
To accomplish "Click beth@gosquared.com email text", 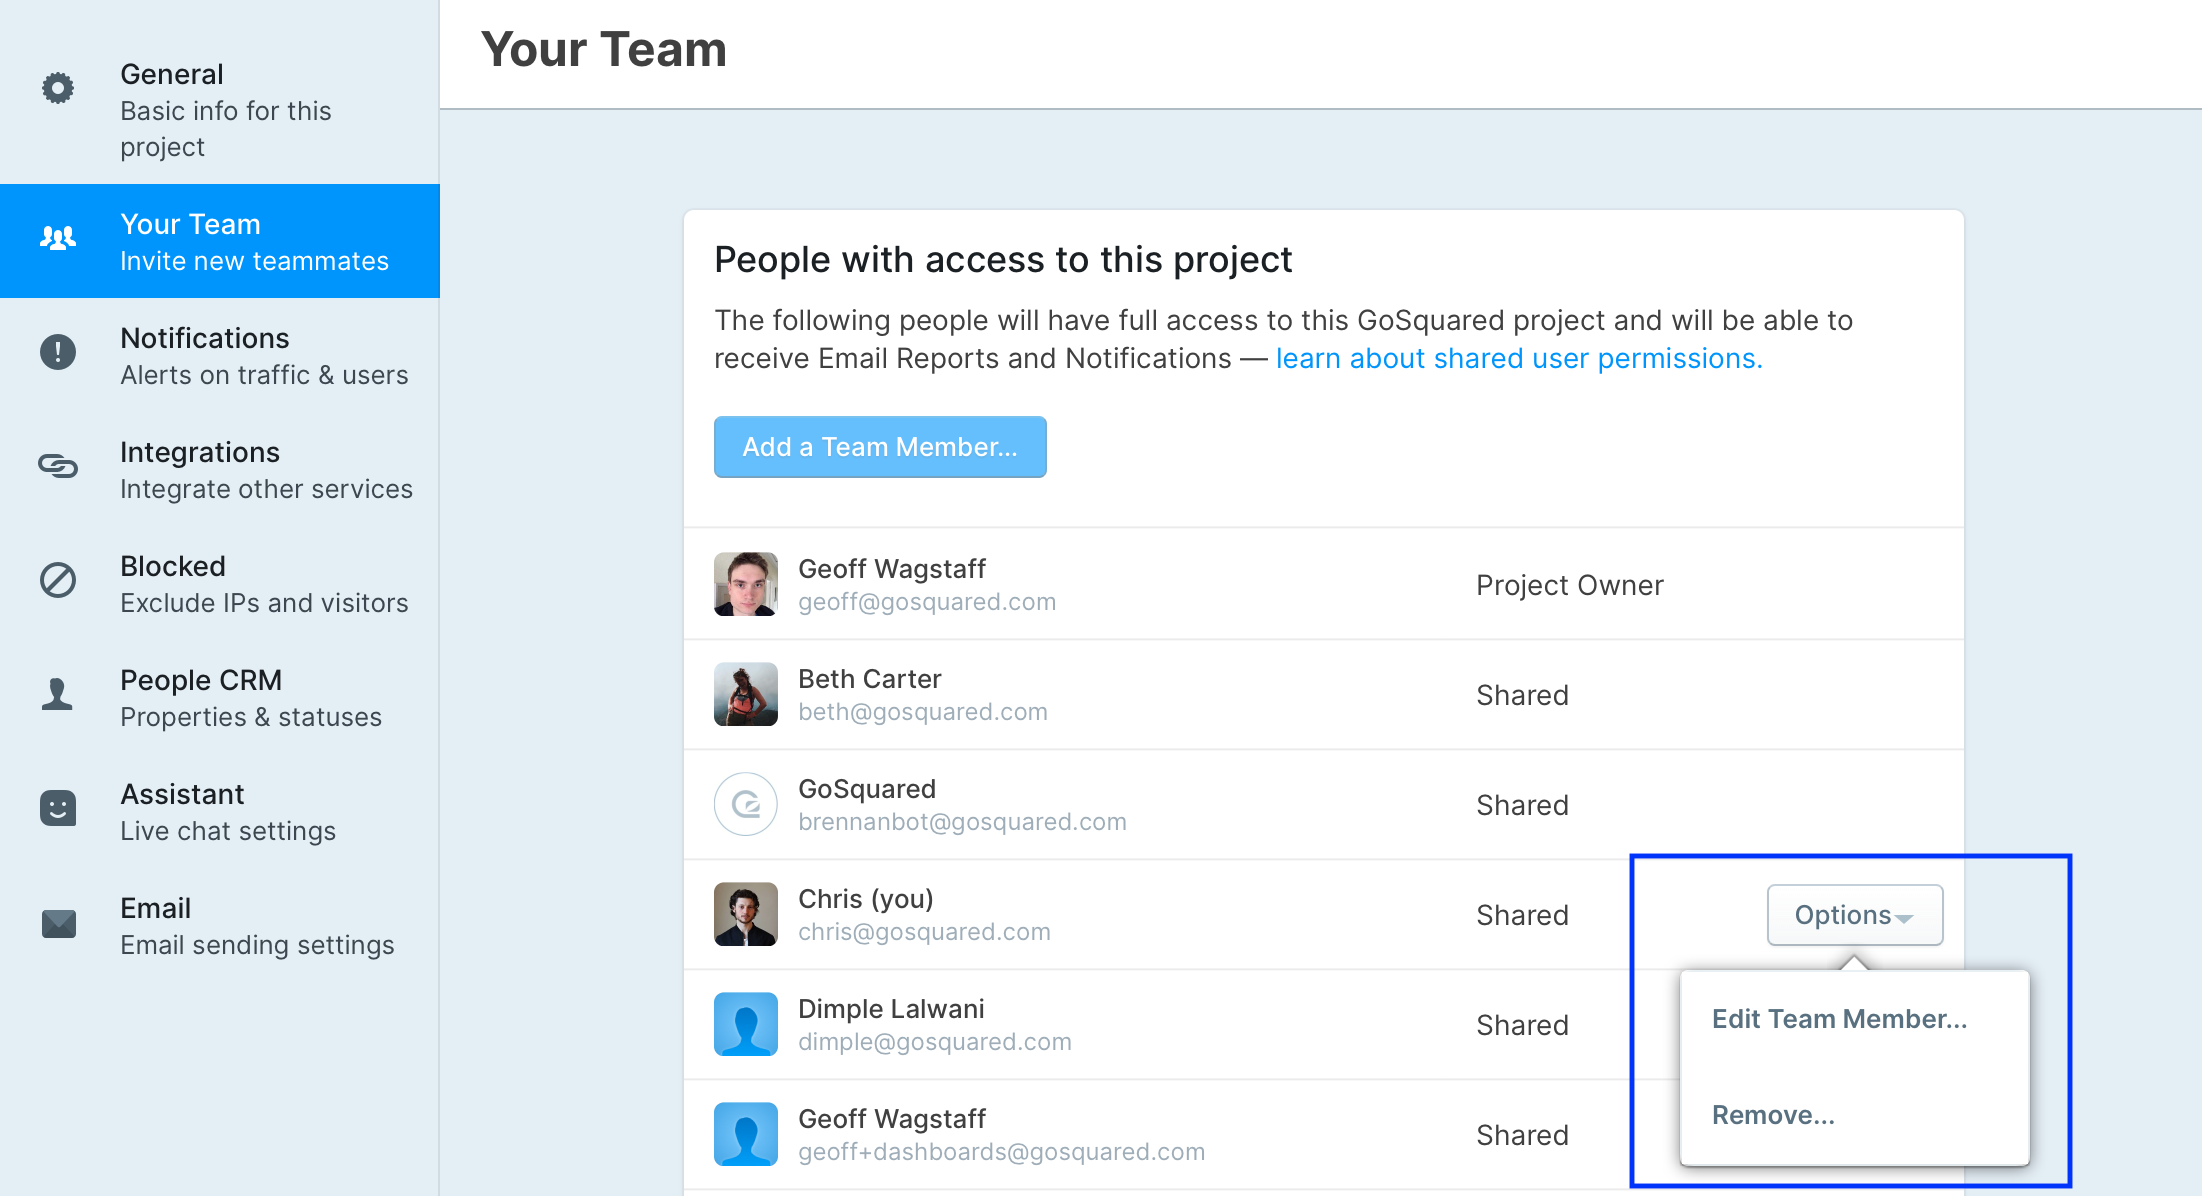I will click(923, 712).
